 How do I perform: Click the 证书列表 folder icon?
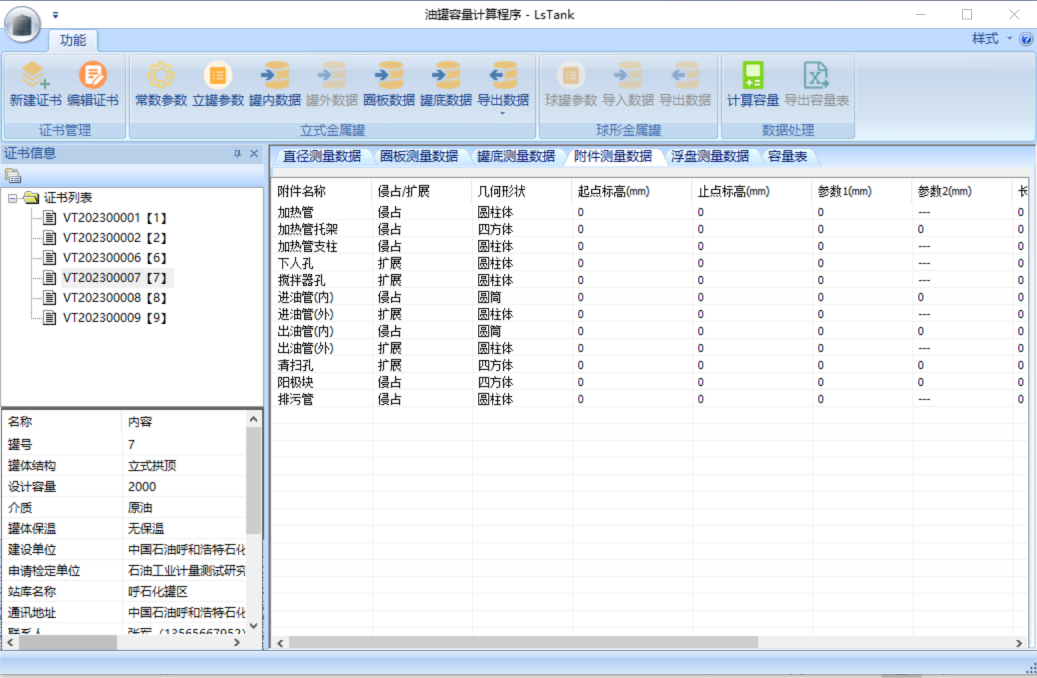click(31, 197)
